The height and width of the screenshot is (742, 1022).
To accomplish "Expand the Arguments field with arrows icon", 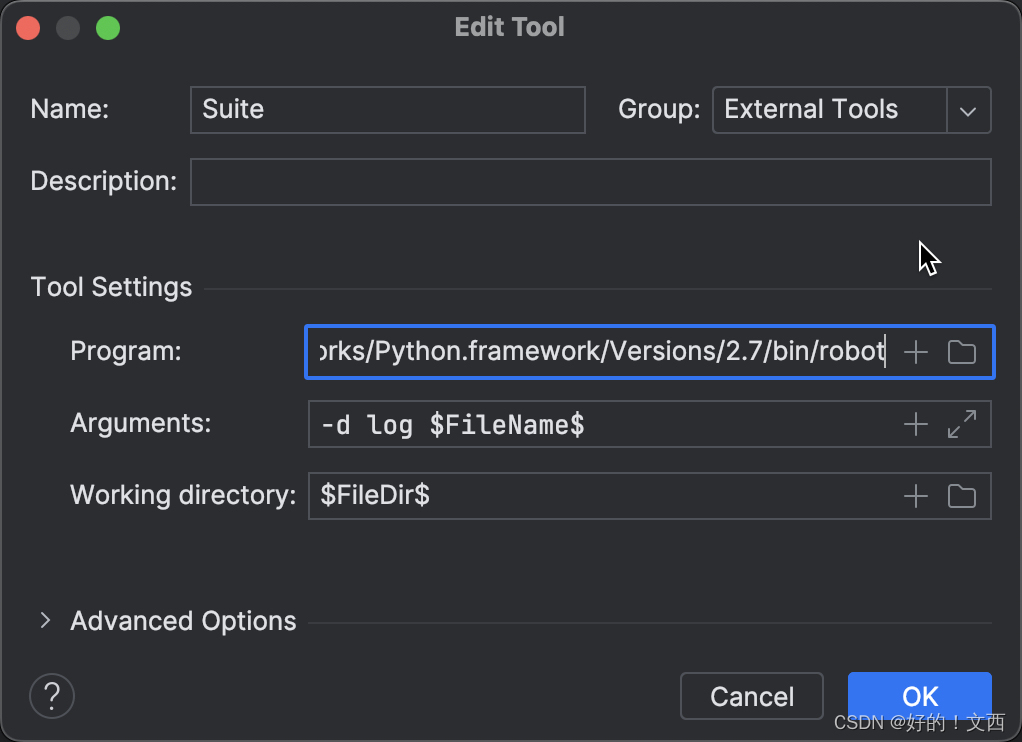I will point(961,424).
